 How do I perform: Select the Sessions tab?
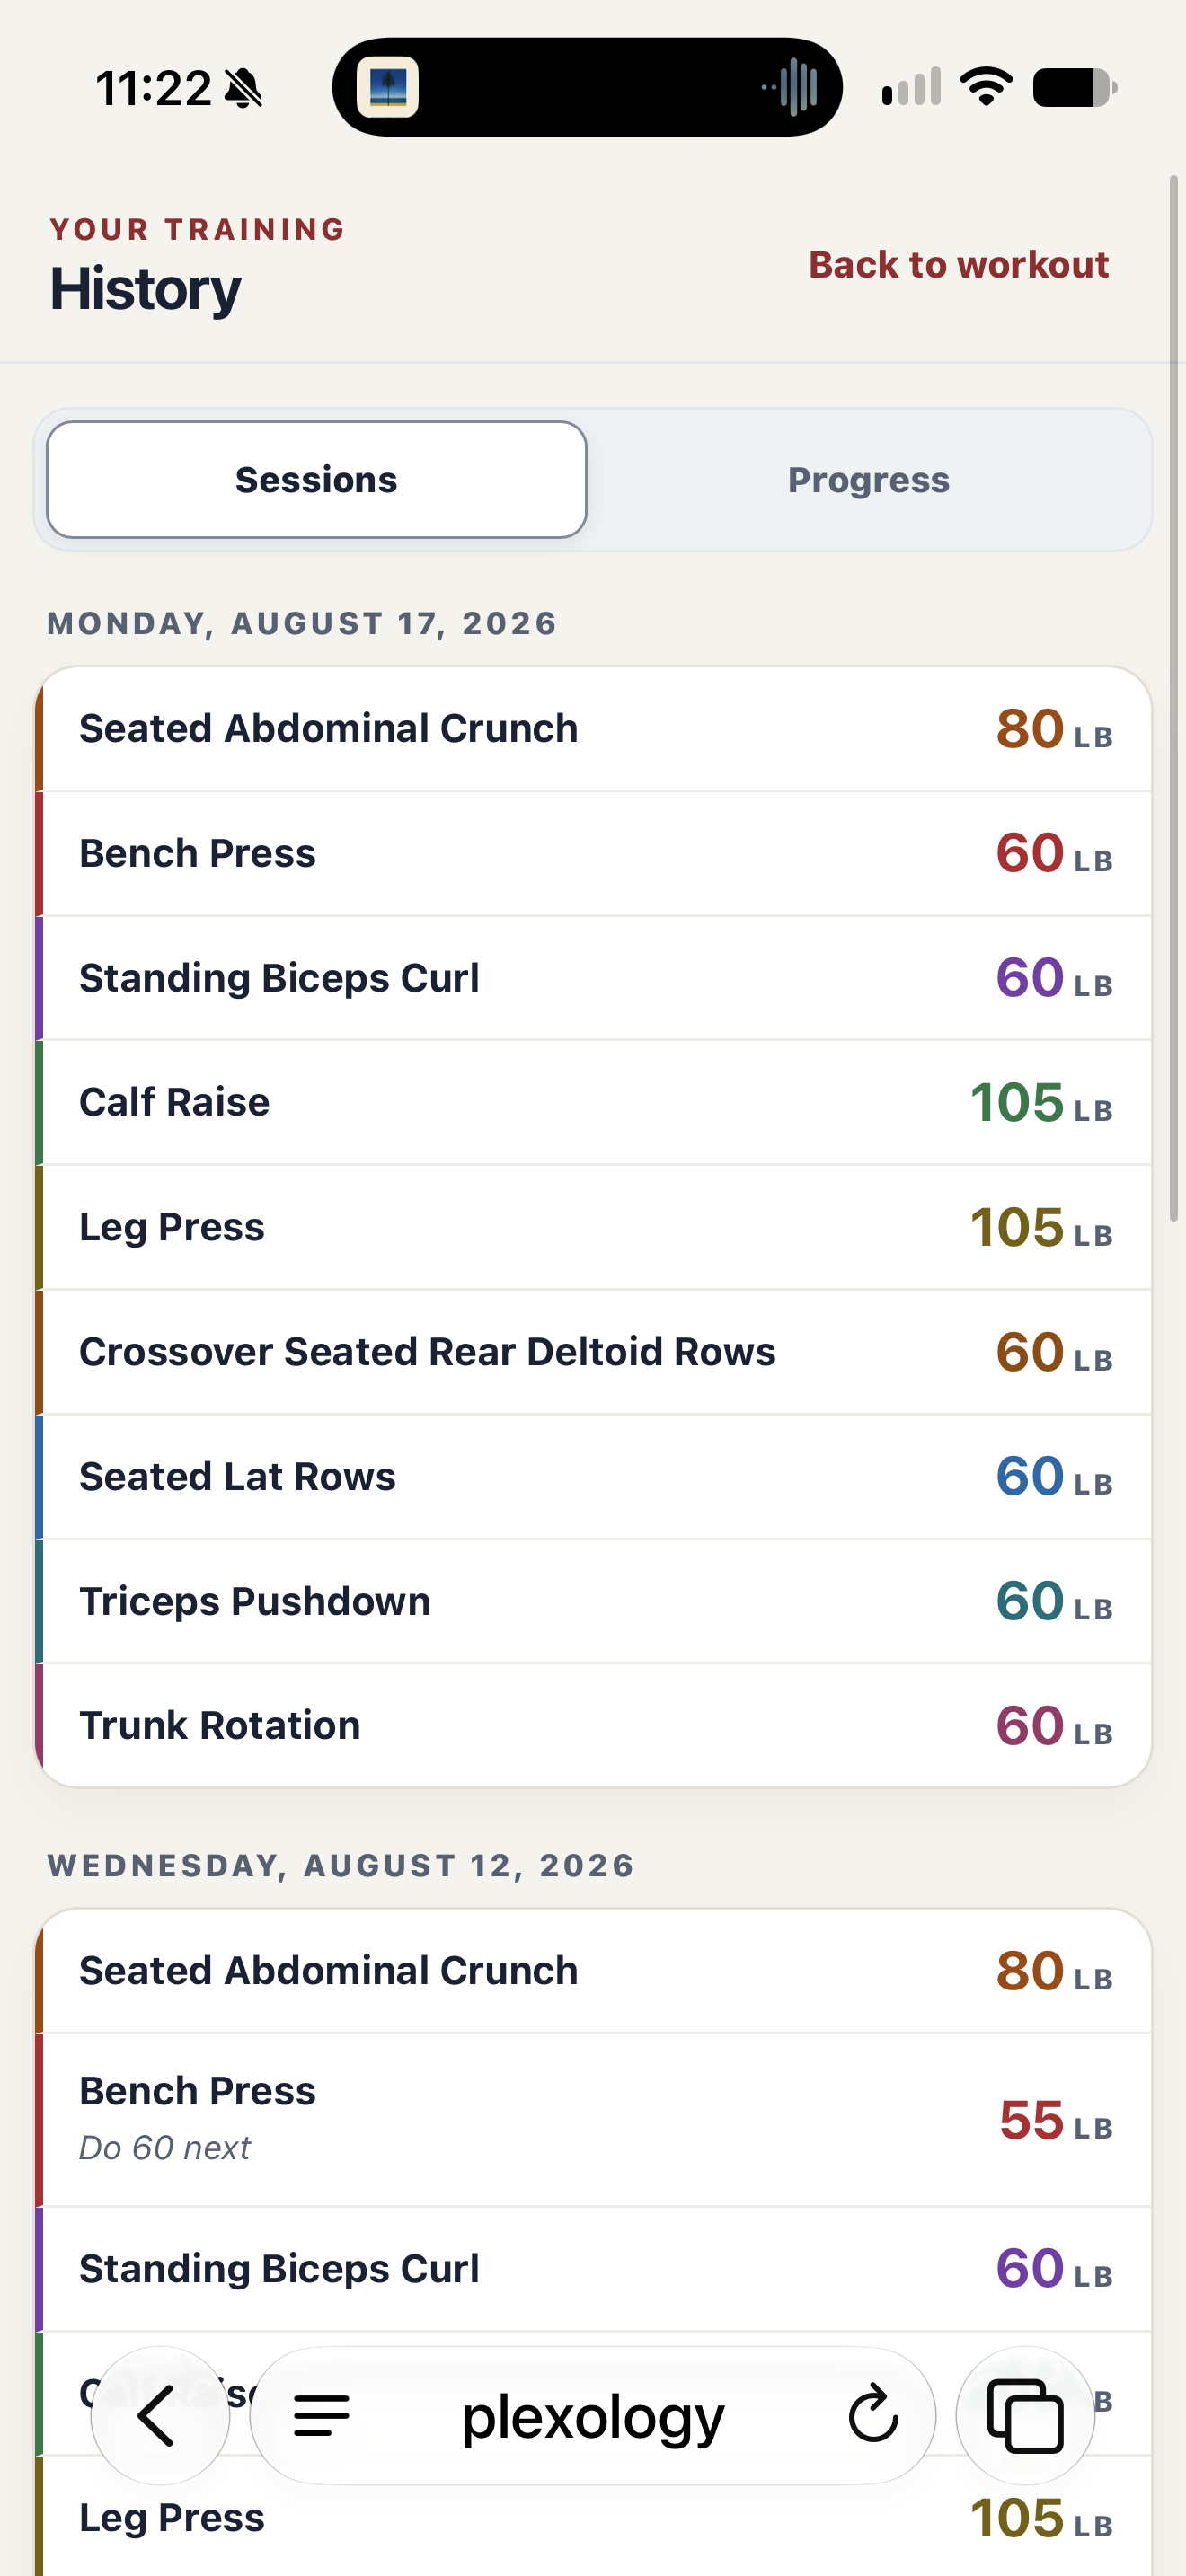pos(316,480)
